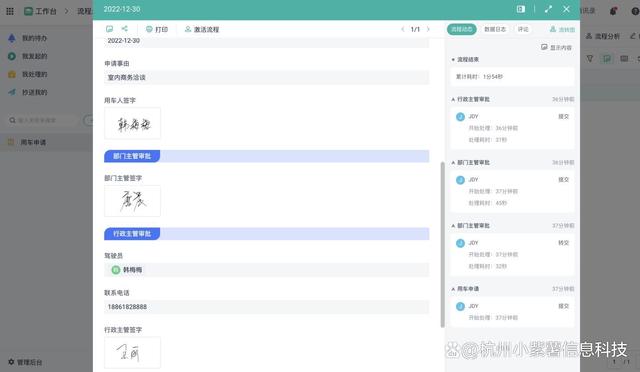Click the notification bell icon at top right
This screenshot has width=640, height=372.
[x=613, y=11]
